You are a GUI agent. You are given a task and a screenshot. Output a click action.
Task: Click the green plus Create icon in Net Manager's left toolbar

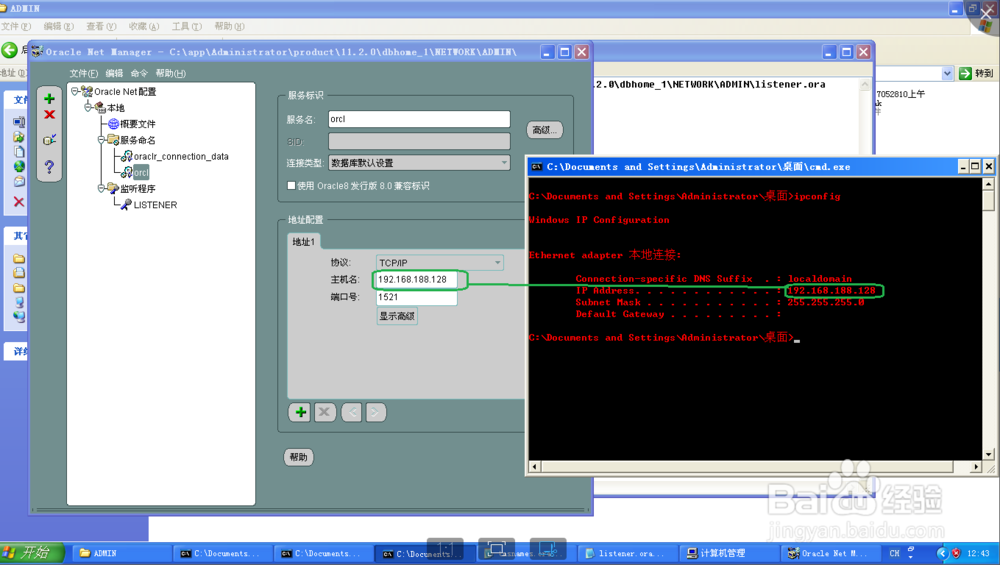tap(49, 99)
